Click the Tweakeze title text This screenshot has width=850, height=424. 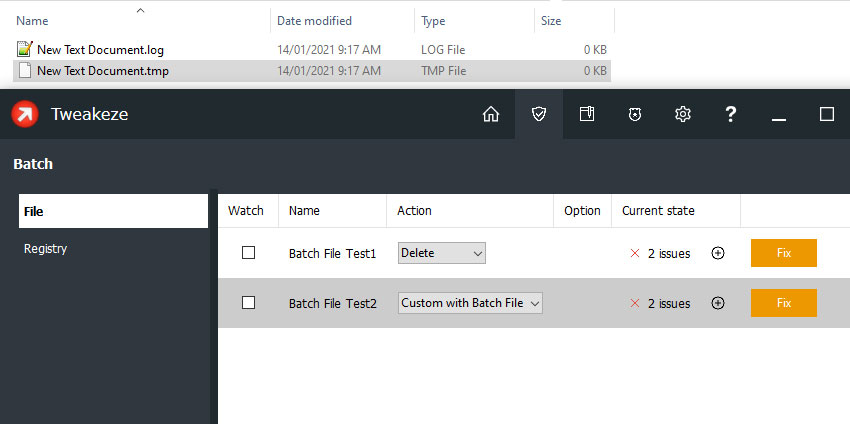tap(89, 114)
